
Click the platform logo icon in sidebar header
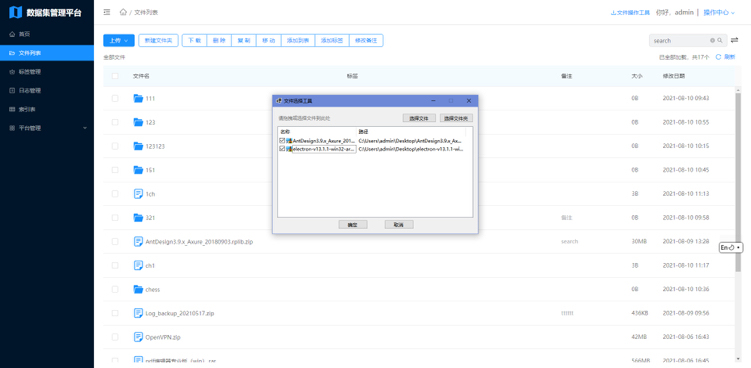coord(15,12)
